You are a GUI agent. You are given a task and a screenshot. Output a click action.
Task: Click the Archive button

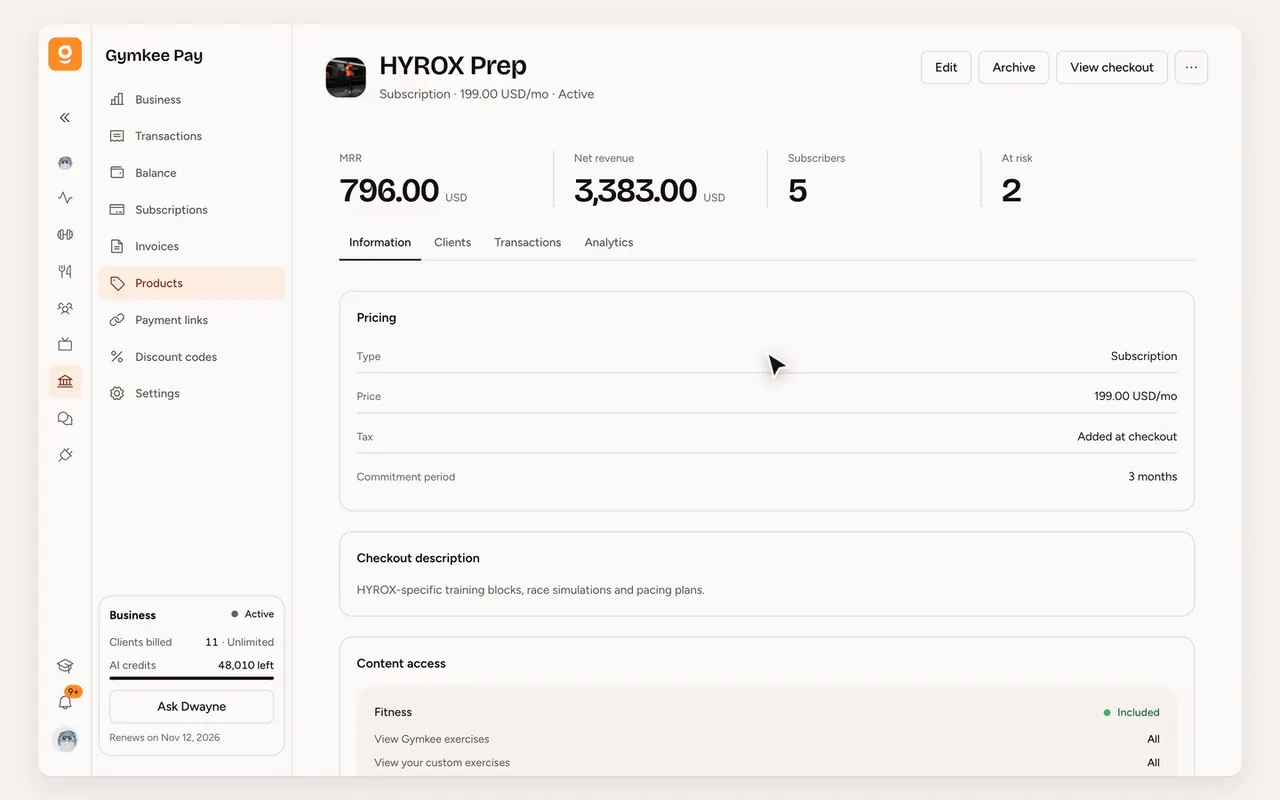click(1014, 67)
